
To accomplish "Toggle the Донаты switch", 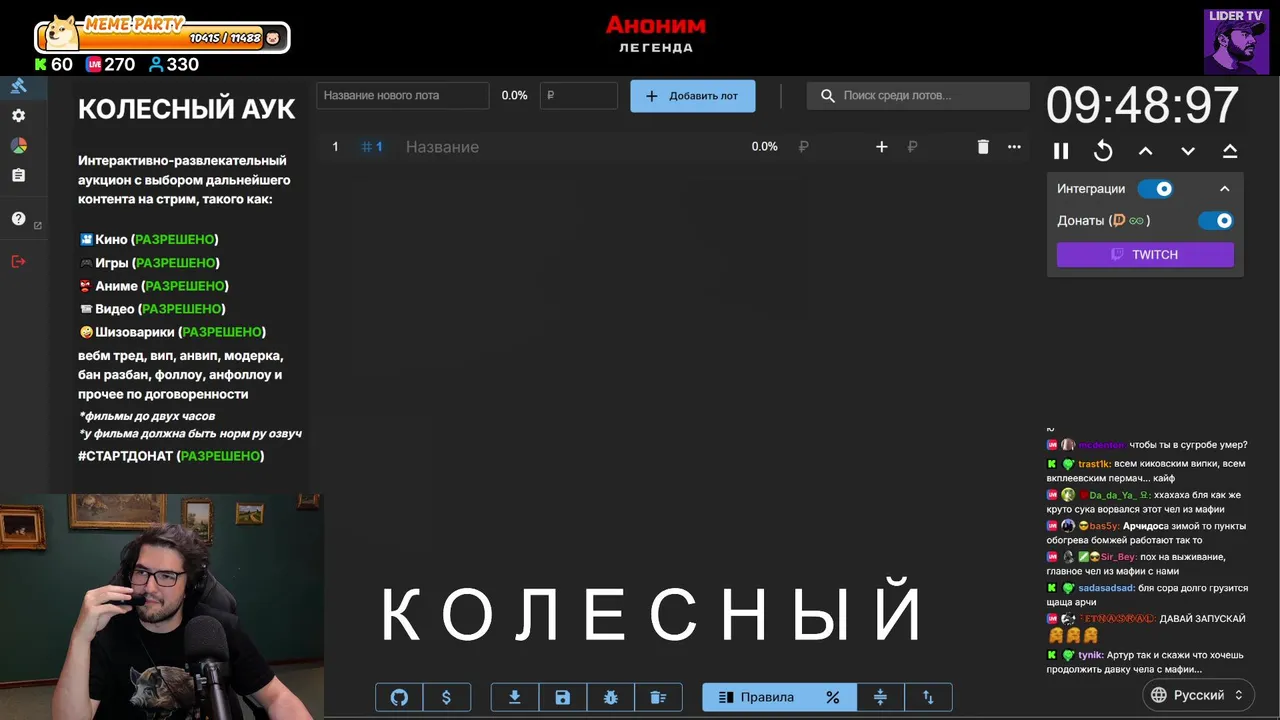I will [x=1216, y=221].
